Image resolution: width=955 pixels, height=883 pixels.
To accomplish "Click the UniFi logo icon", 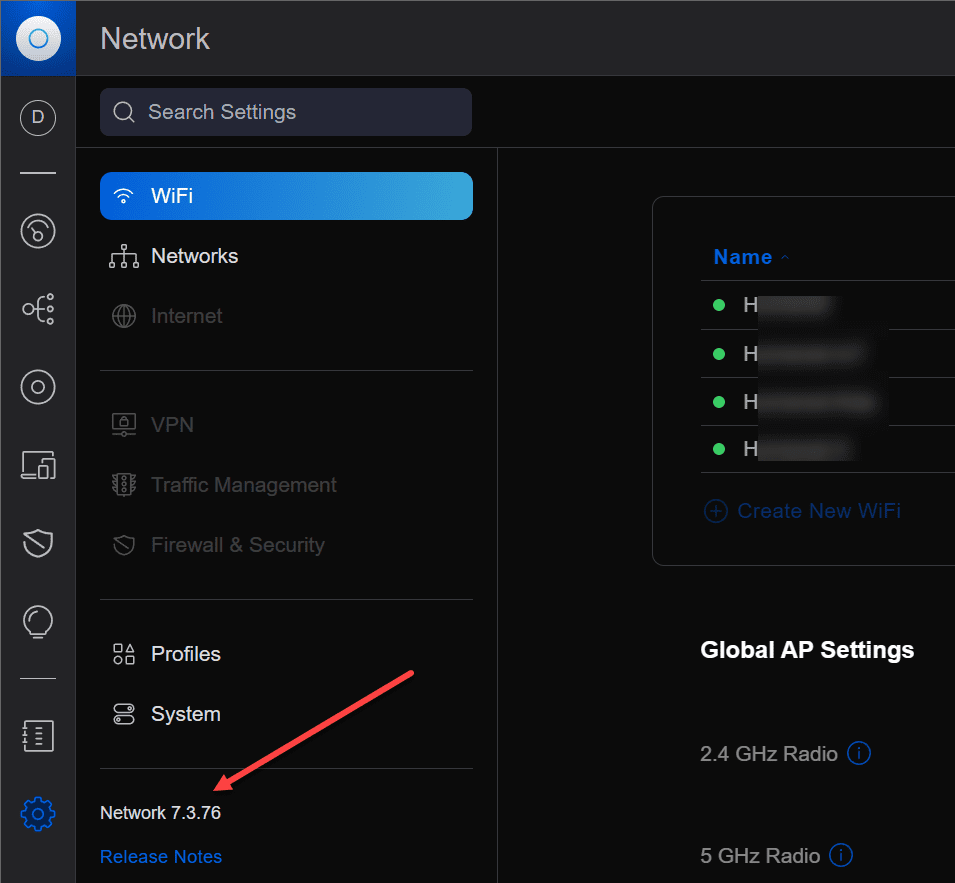I will tap(38, 38).
